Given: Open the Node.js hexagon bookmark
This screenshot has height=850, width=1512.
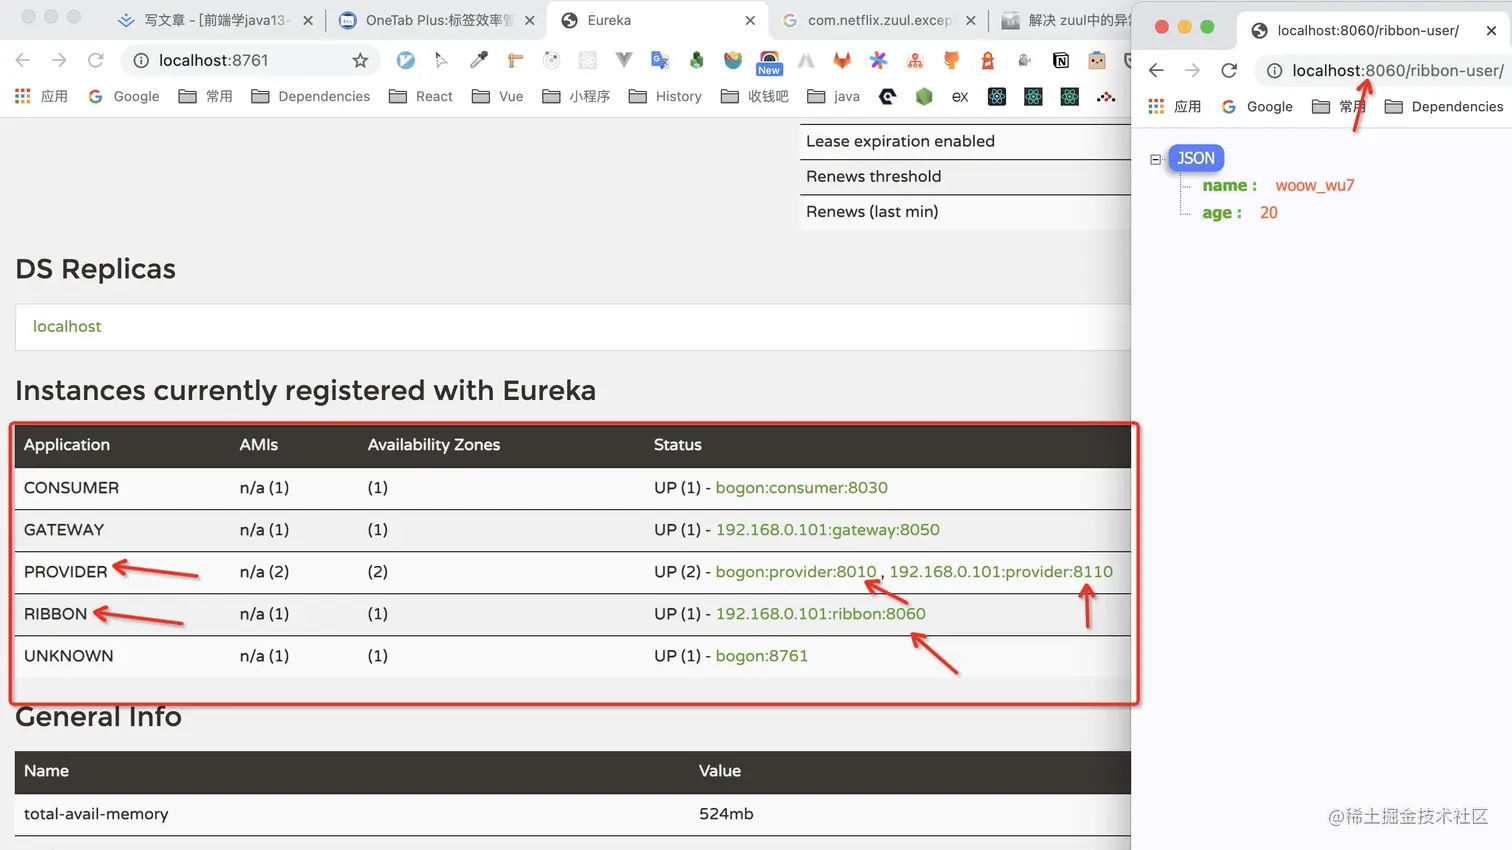Looking at the screenshot, I should [924, 96].
